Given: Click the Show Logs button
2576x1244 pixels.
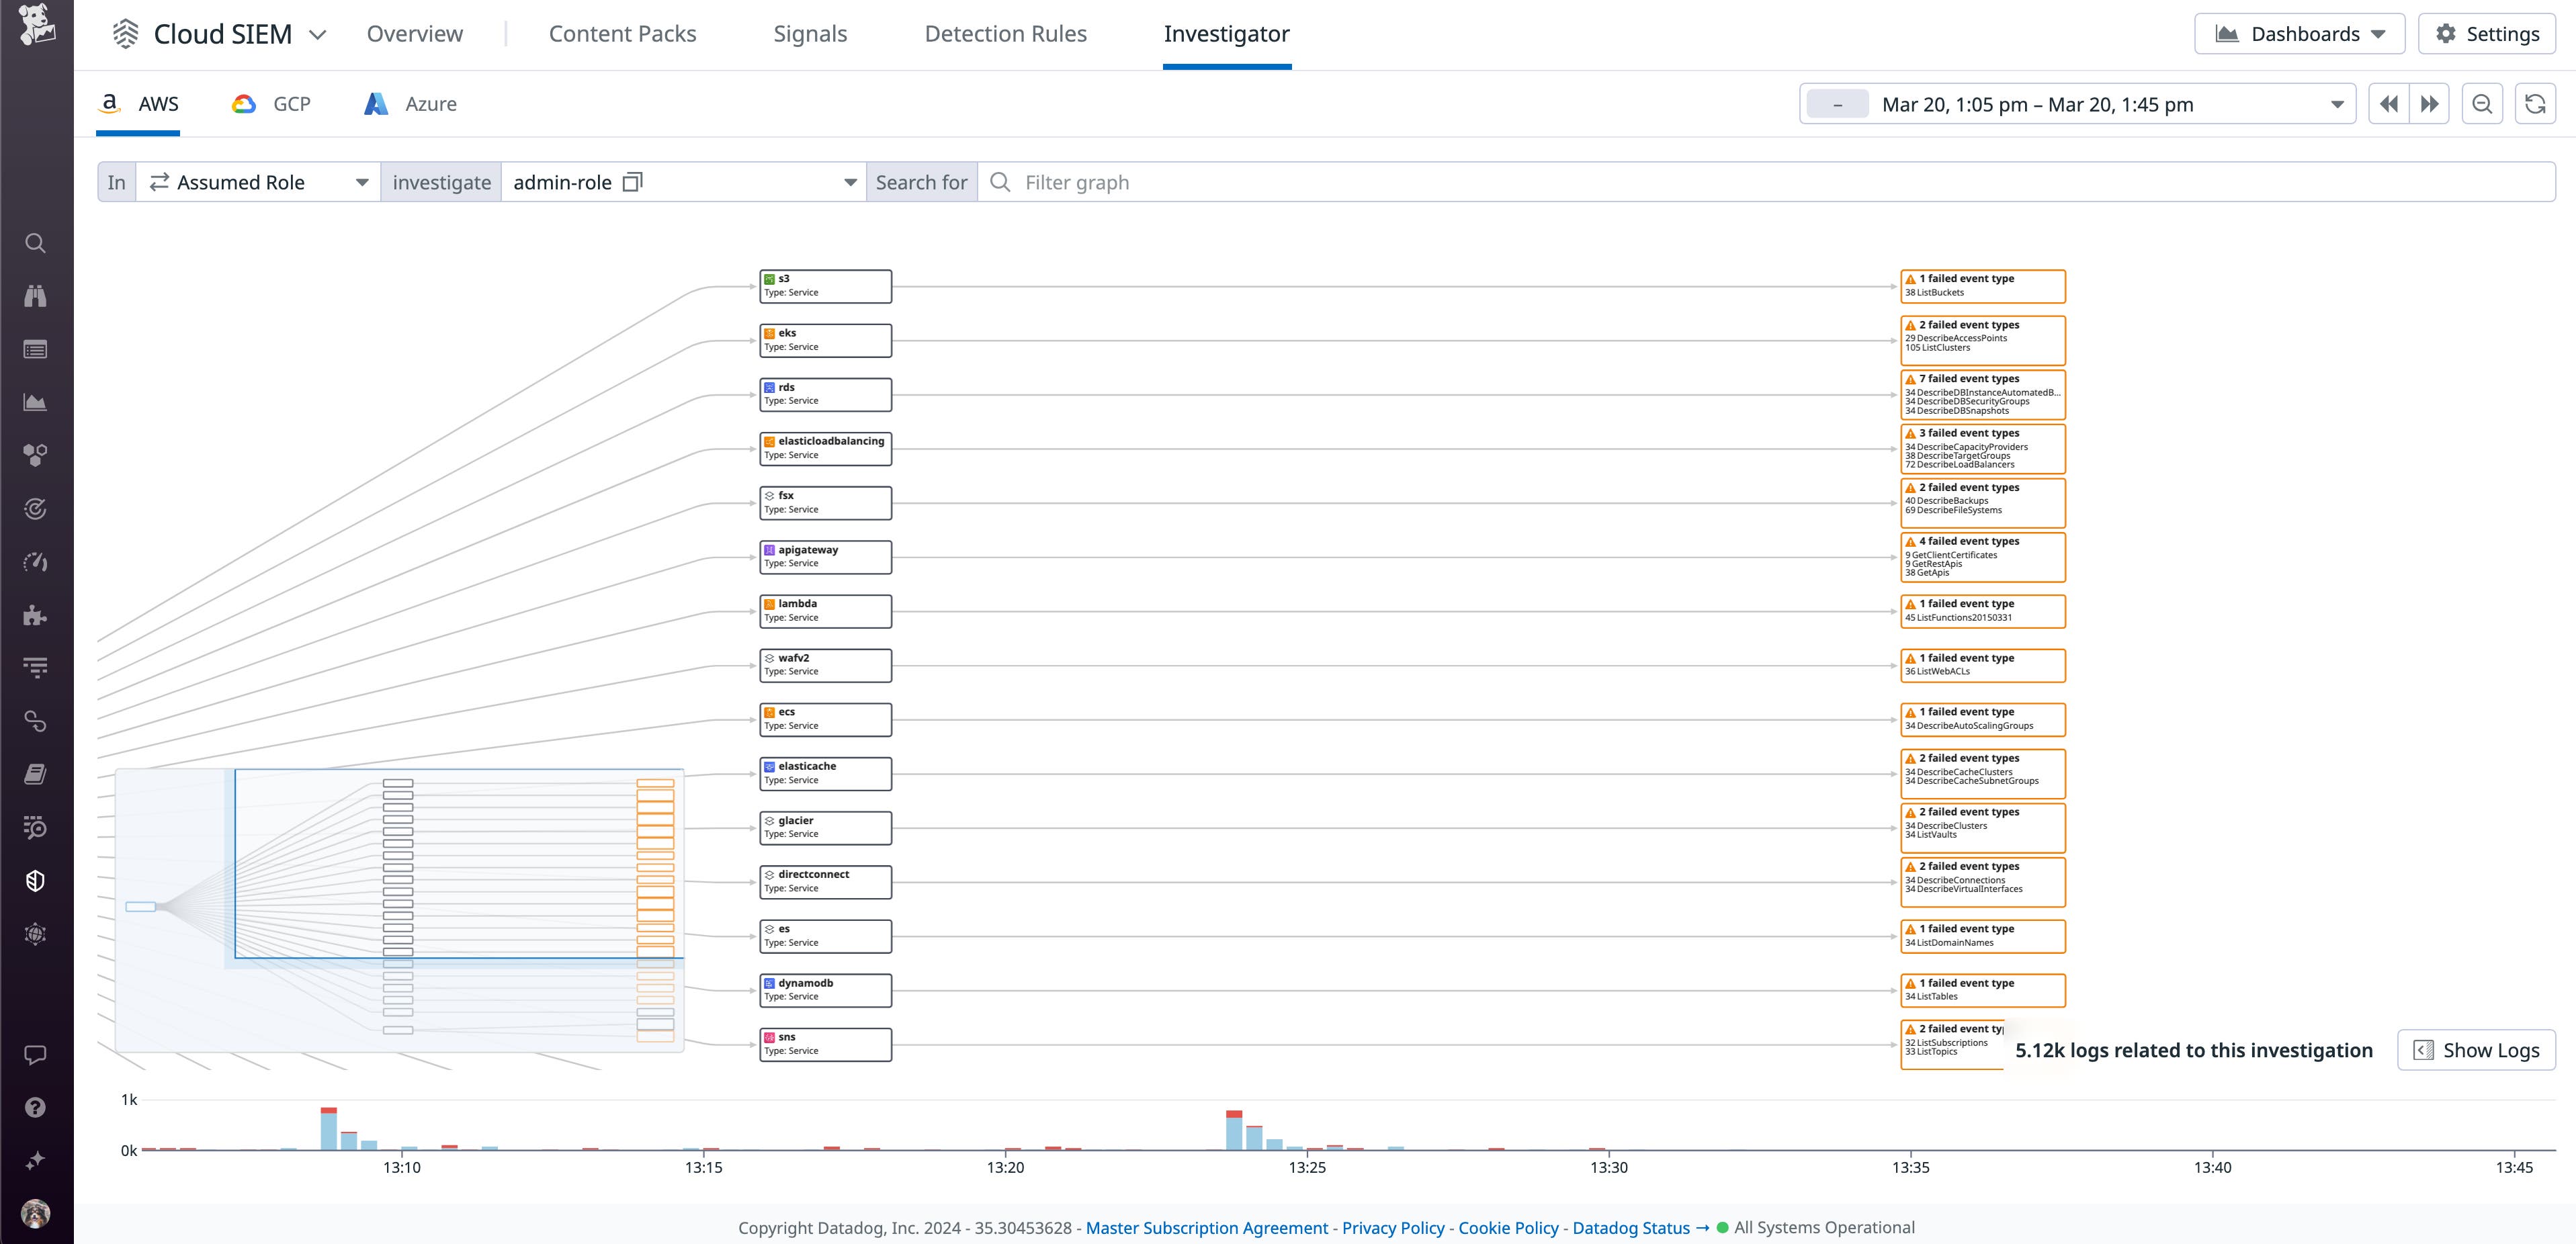Looking at the screenshot, I should click(x=2475, y=1050).
